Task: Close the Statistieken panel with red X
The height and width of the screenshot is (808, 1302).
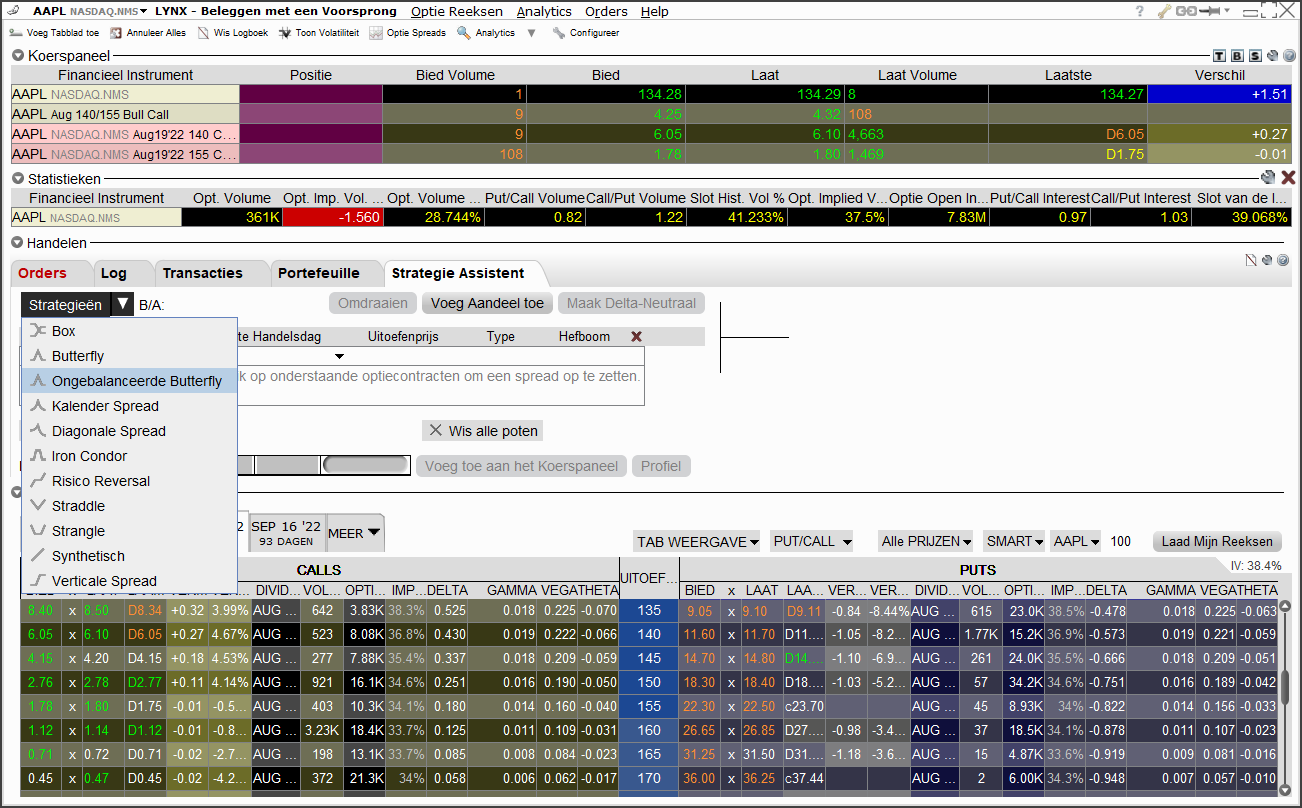Action: [1288, 177]
